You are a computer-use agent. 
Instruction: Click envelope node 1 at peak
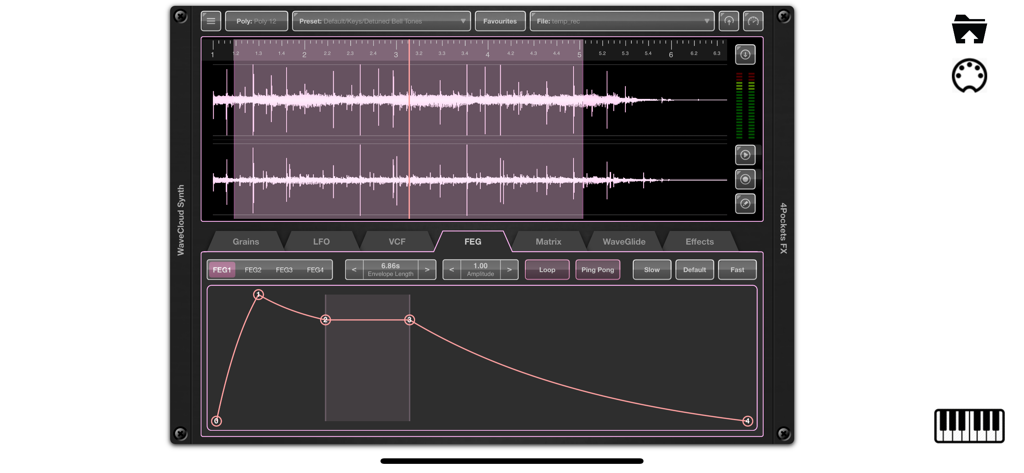tap(259, 295)
